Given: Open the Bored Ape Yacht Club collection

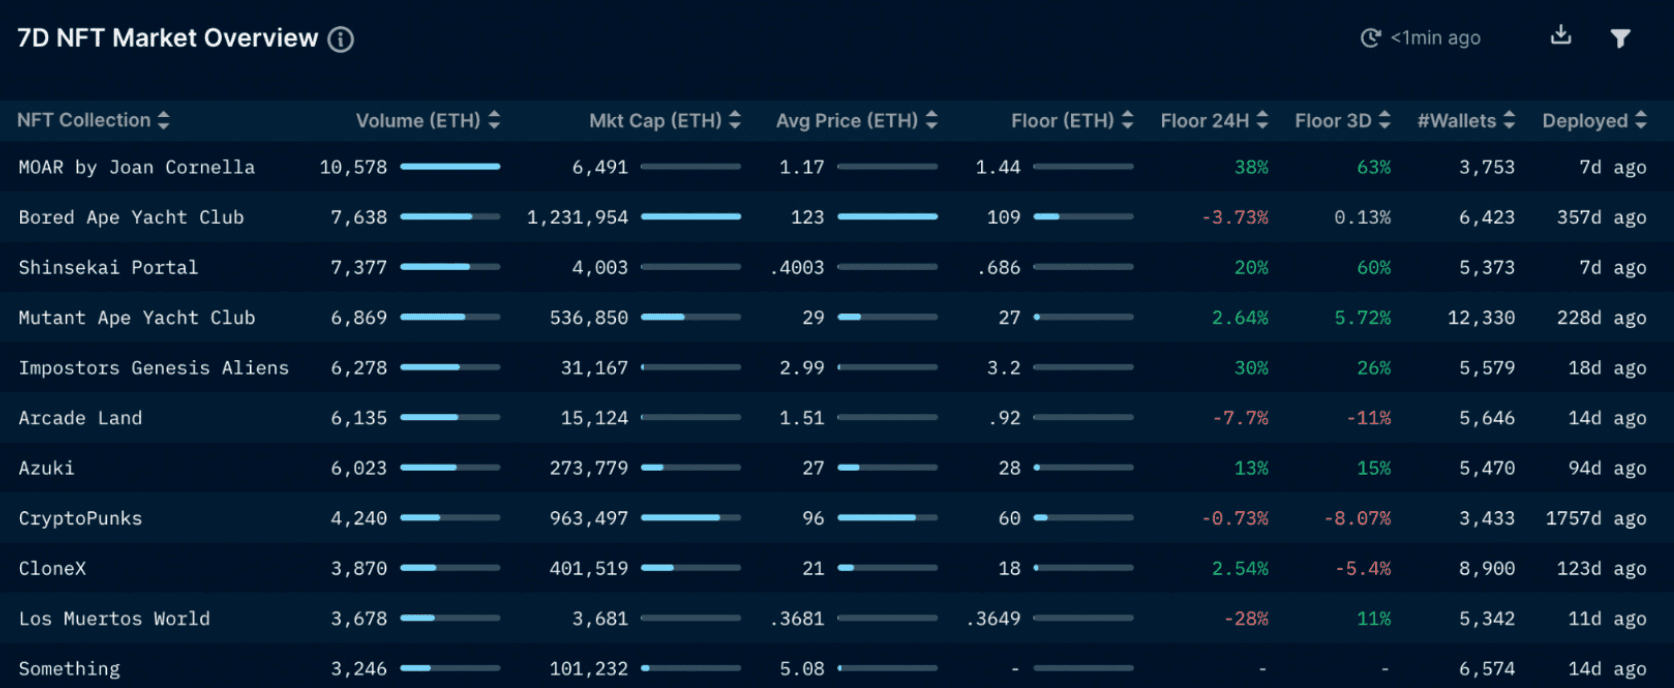Looking at the screenshot, I should (x=131, y=218).
